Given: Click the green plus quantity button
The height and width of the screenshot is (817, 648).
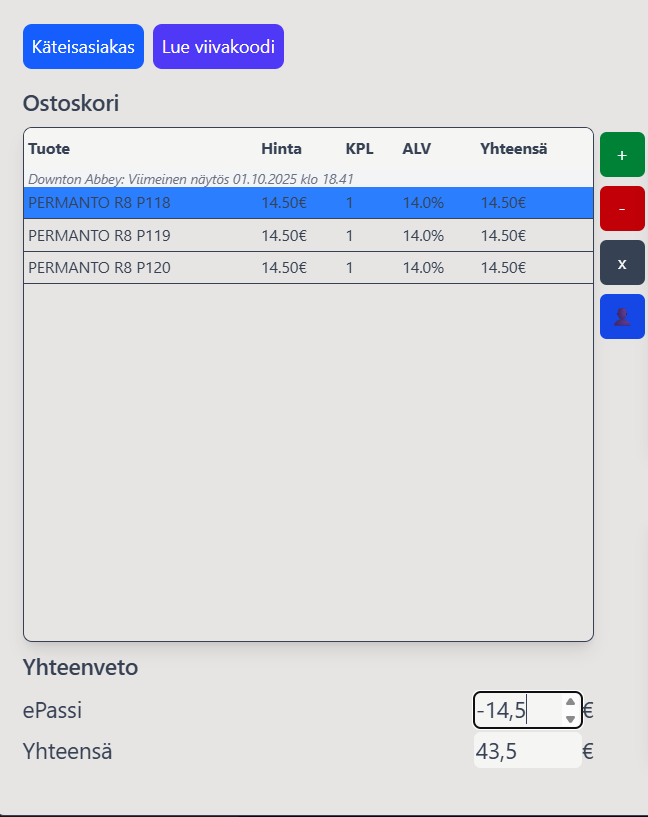Looking at the screenshot, I should pos(622,155).
